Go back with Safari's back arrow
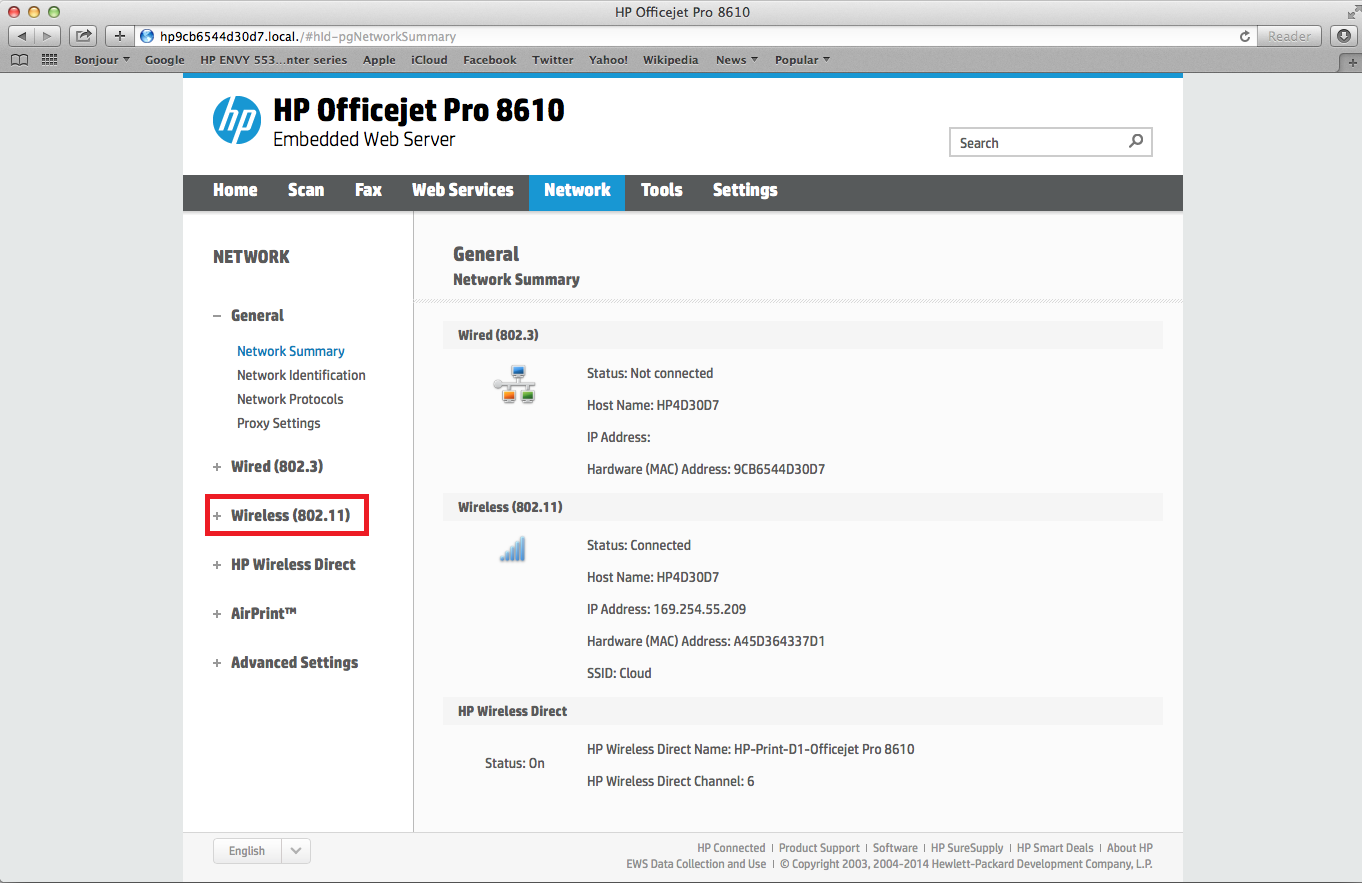Screen dimensions: 1362x883 click(x=22, y=36)
